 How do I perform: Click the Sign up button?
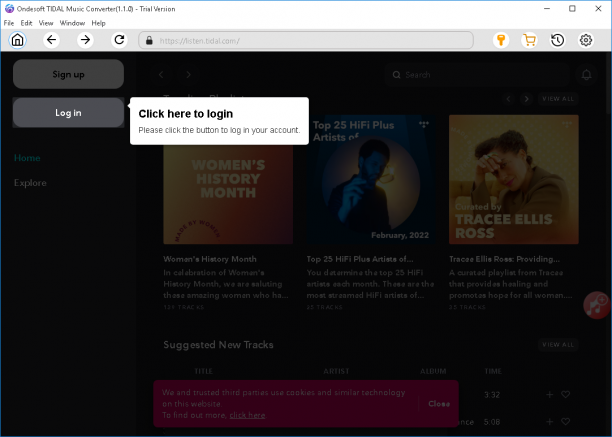[x=68, y=74]
